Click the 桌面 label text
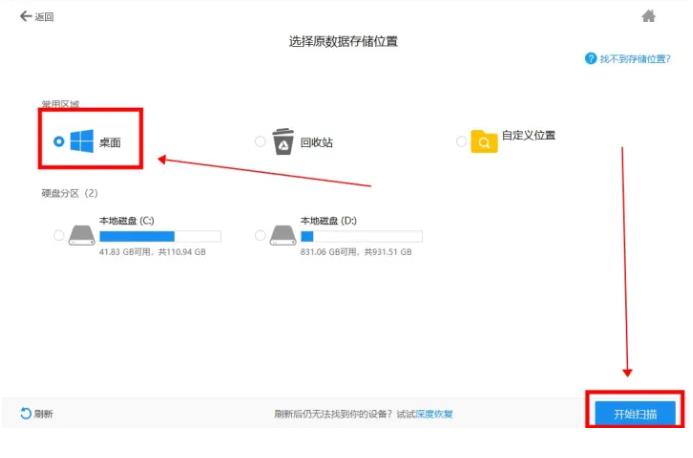Image resolution: width=693 pixels, height=458 pixels. [110, 142]
